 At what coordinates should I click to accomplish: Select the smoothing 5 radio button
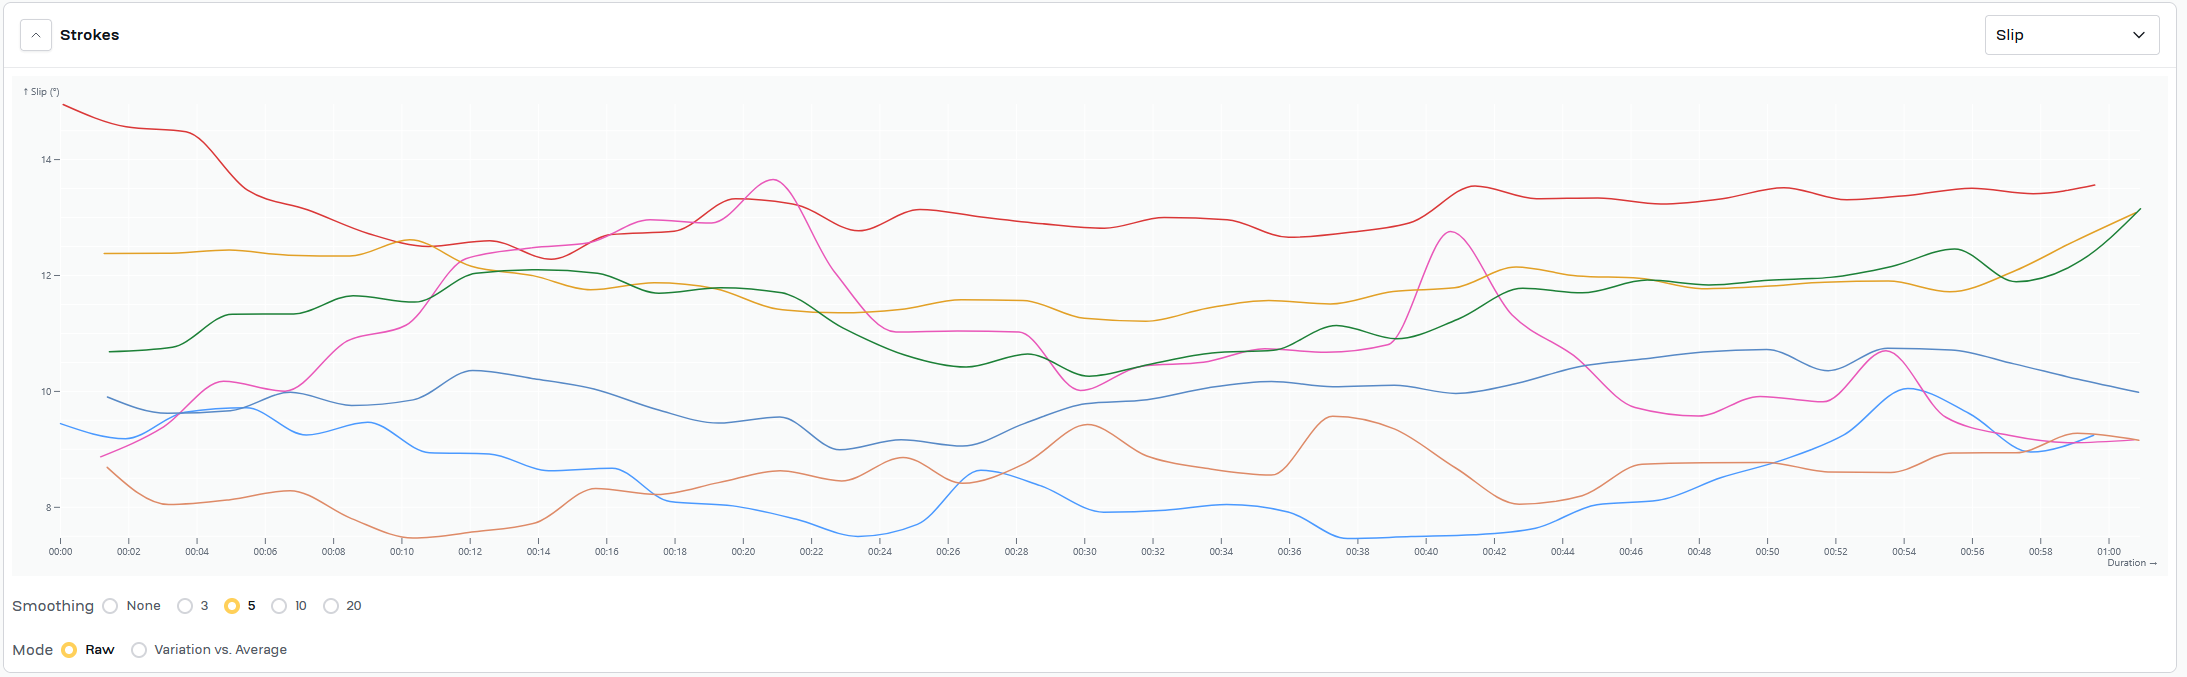pyautogui.click(x=232, y=606)
